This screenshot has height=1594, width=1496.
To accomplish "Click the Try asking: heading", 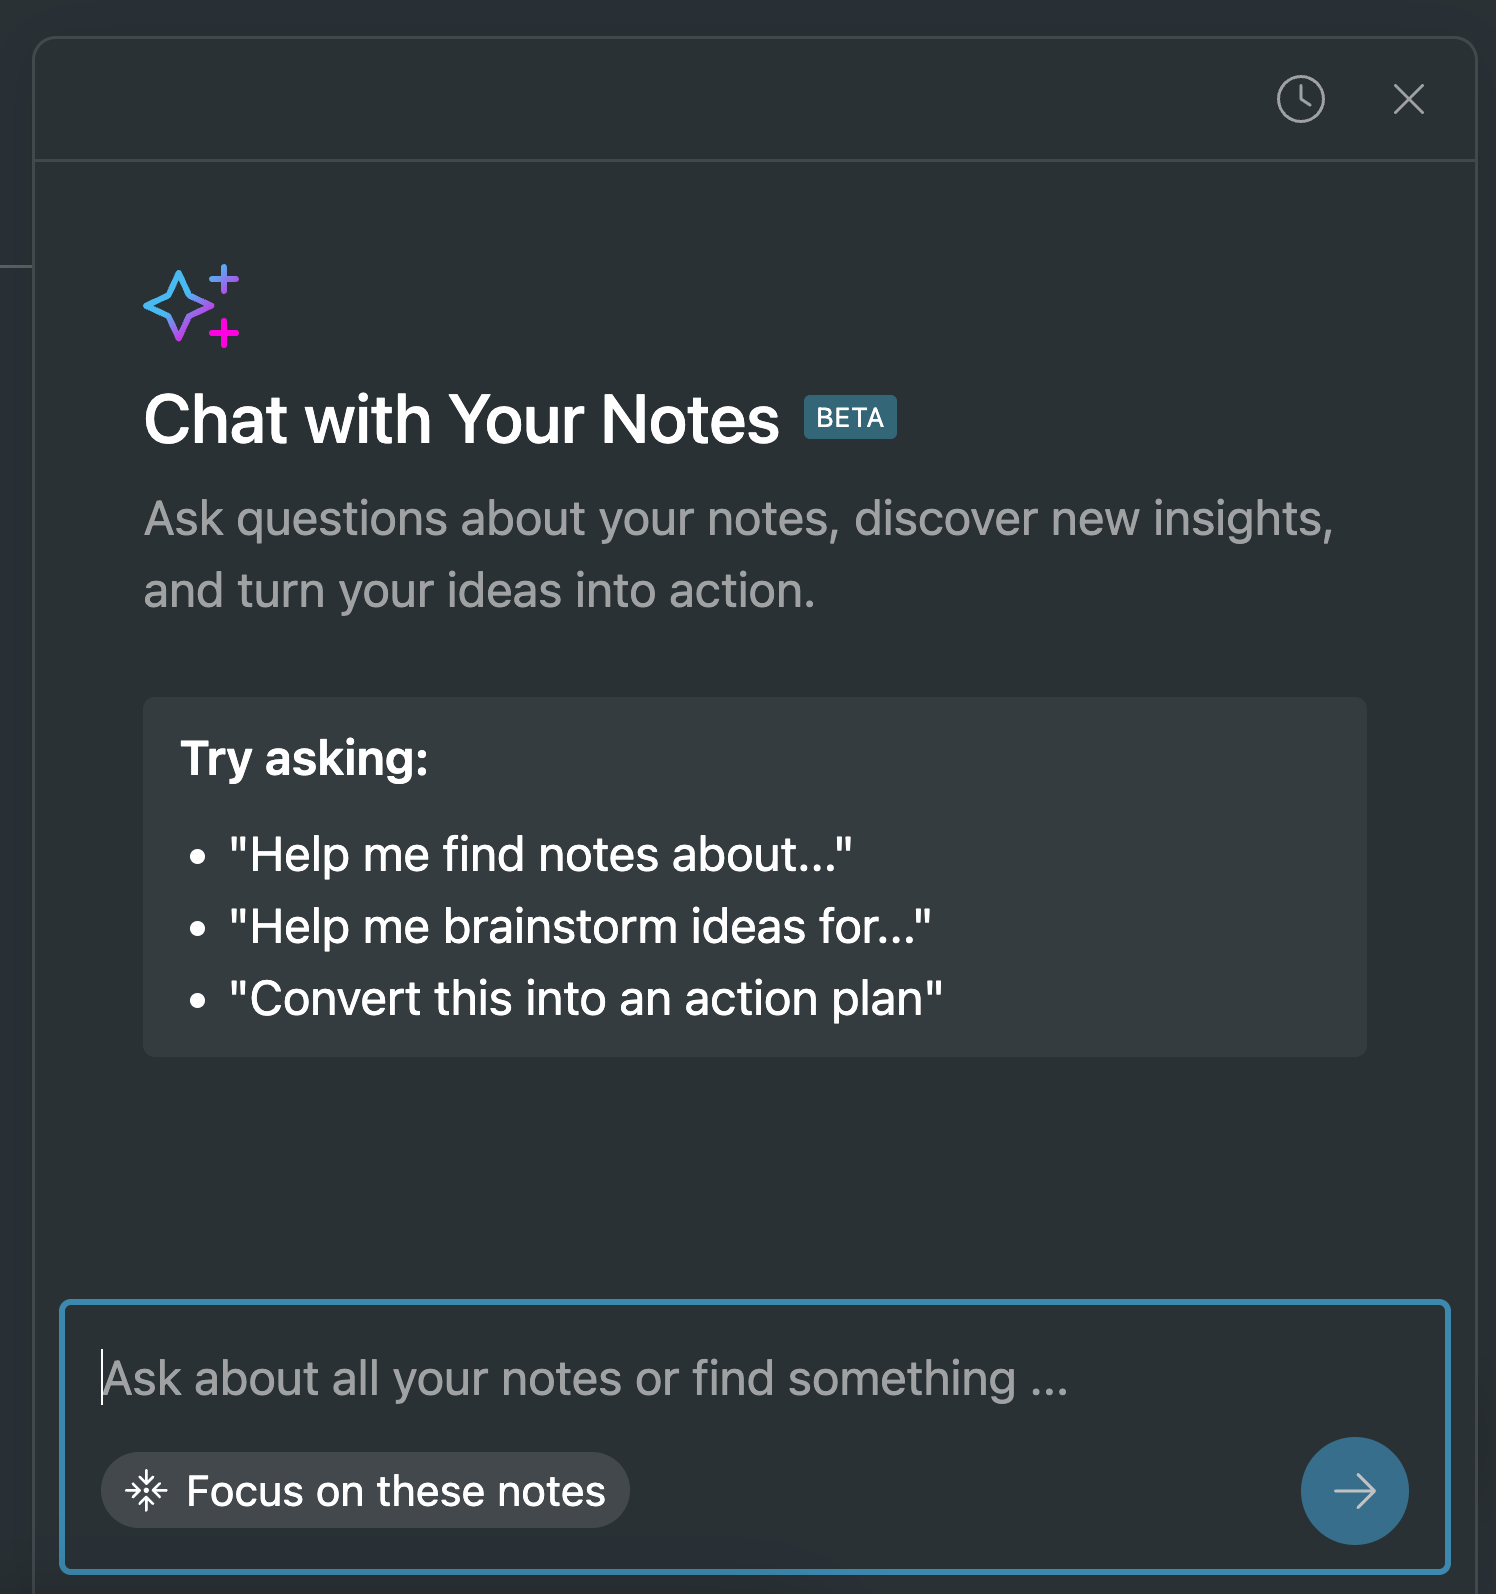I will point(304,758).
